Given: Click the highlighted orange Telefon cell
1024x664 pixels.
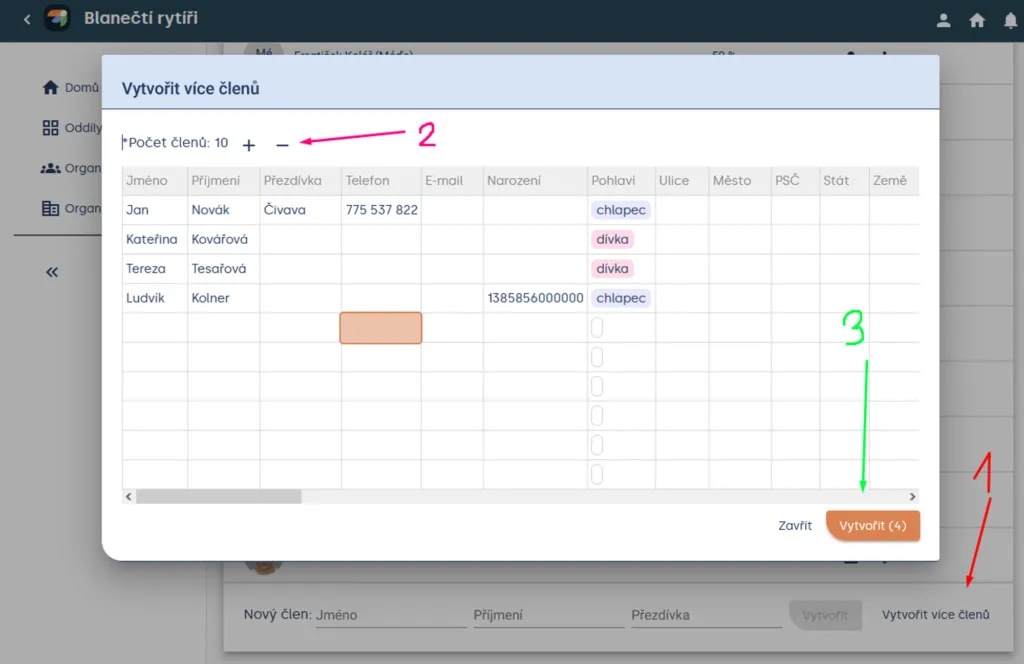Looking at the screenshot, I should click(381, 328).
